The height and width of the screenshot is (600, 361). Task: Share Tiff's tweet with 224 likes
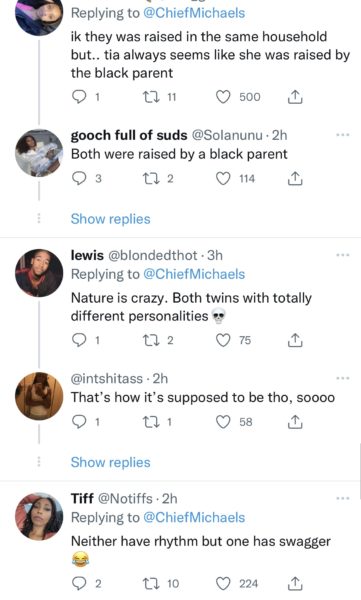295,584
